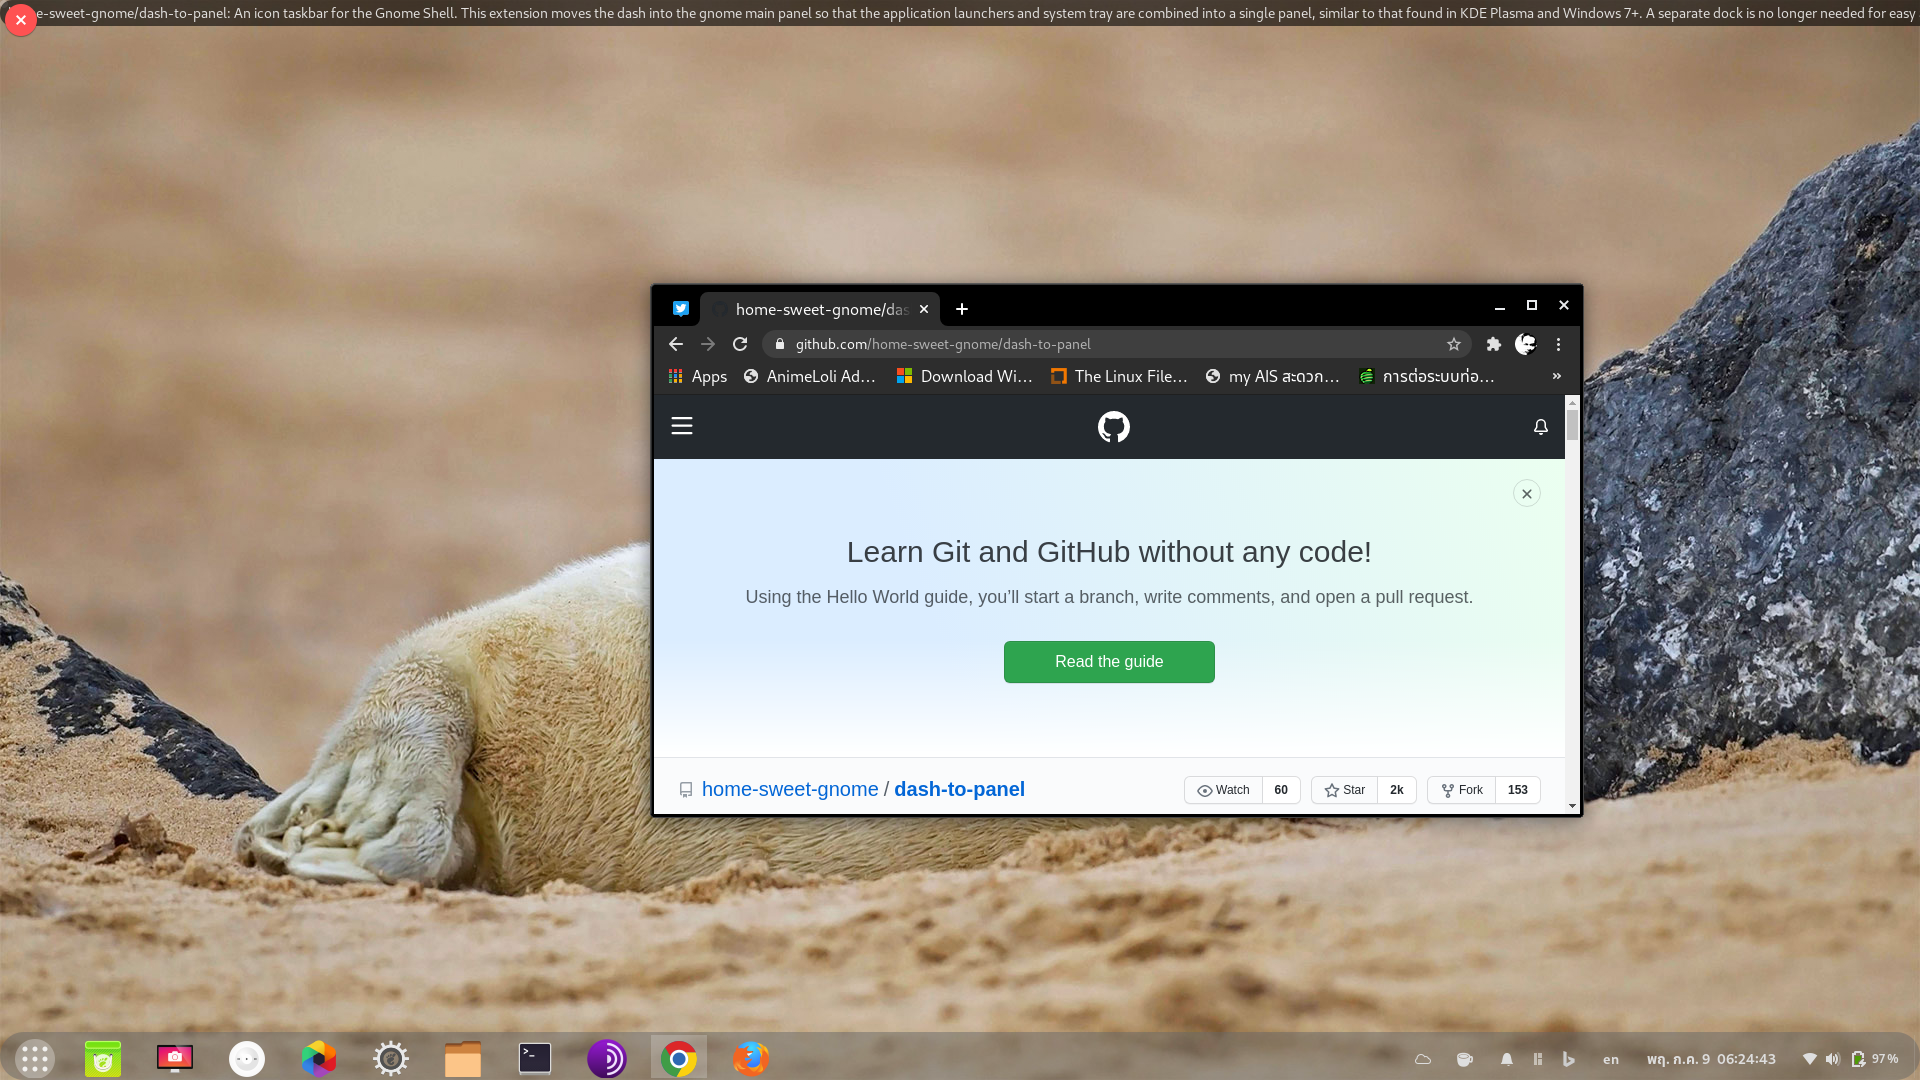The width and height of the screenshot is (1920, 1080).
Task: Open the GitHub hamburger navigation menu
Action: (x=682, y=426)
